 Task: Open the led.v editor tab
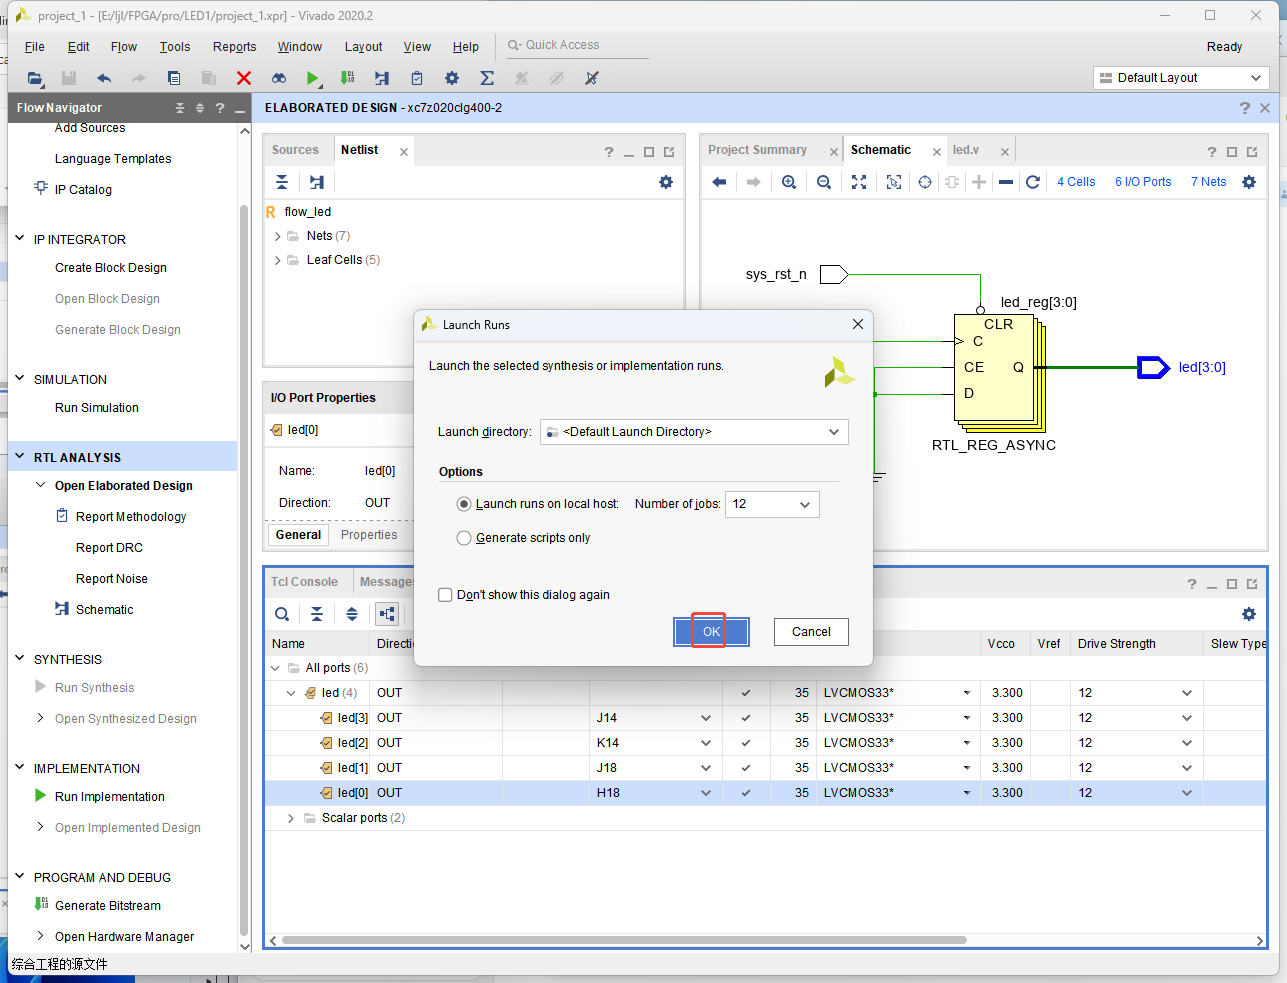(966, 150)
